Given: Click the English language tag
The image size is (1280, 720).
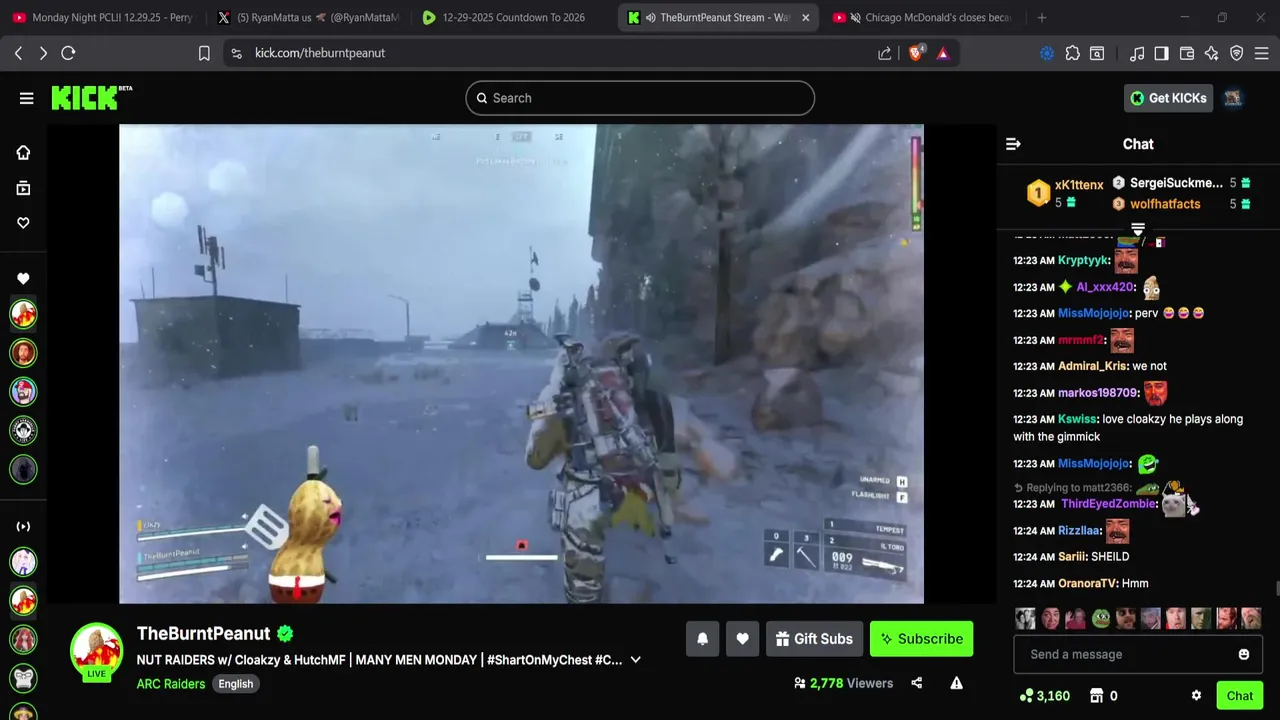Looking at the screenshot, I should coord(236,684).
